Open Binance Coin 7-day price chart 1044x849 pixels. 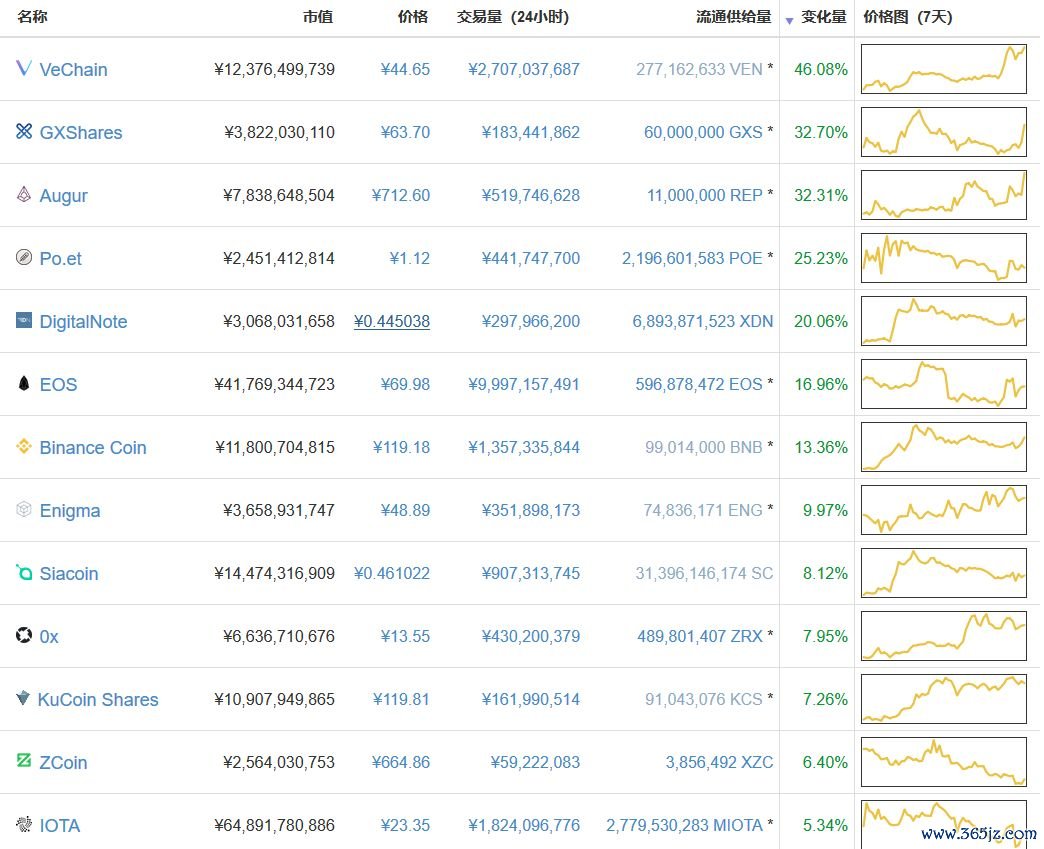pos(943,447)
